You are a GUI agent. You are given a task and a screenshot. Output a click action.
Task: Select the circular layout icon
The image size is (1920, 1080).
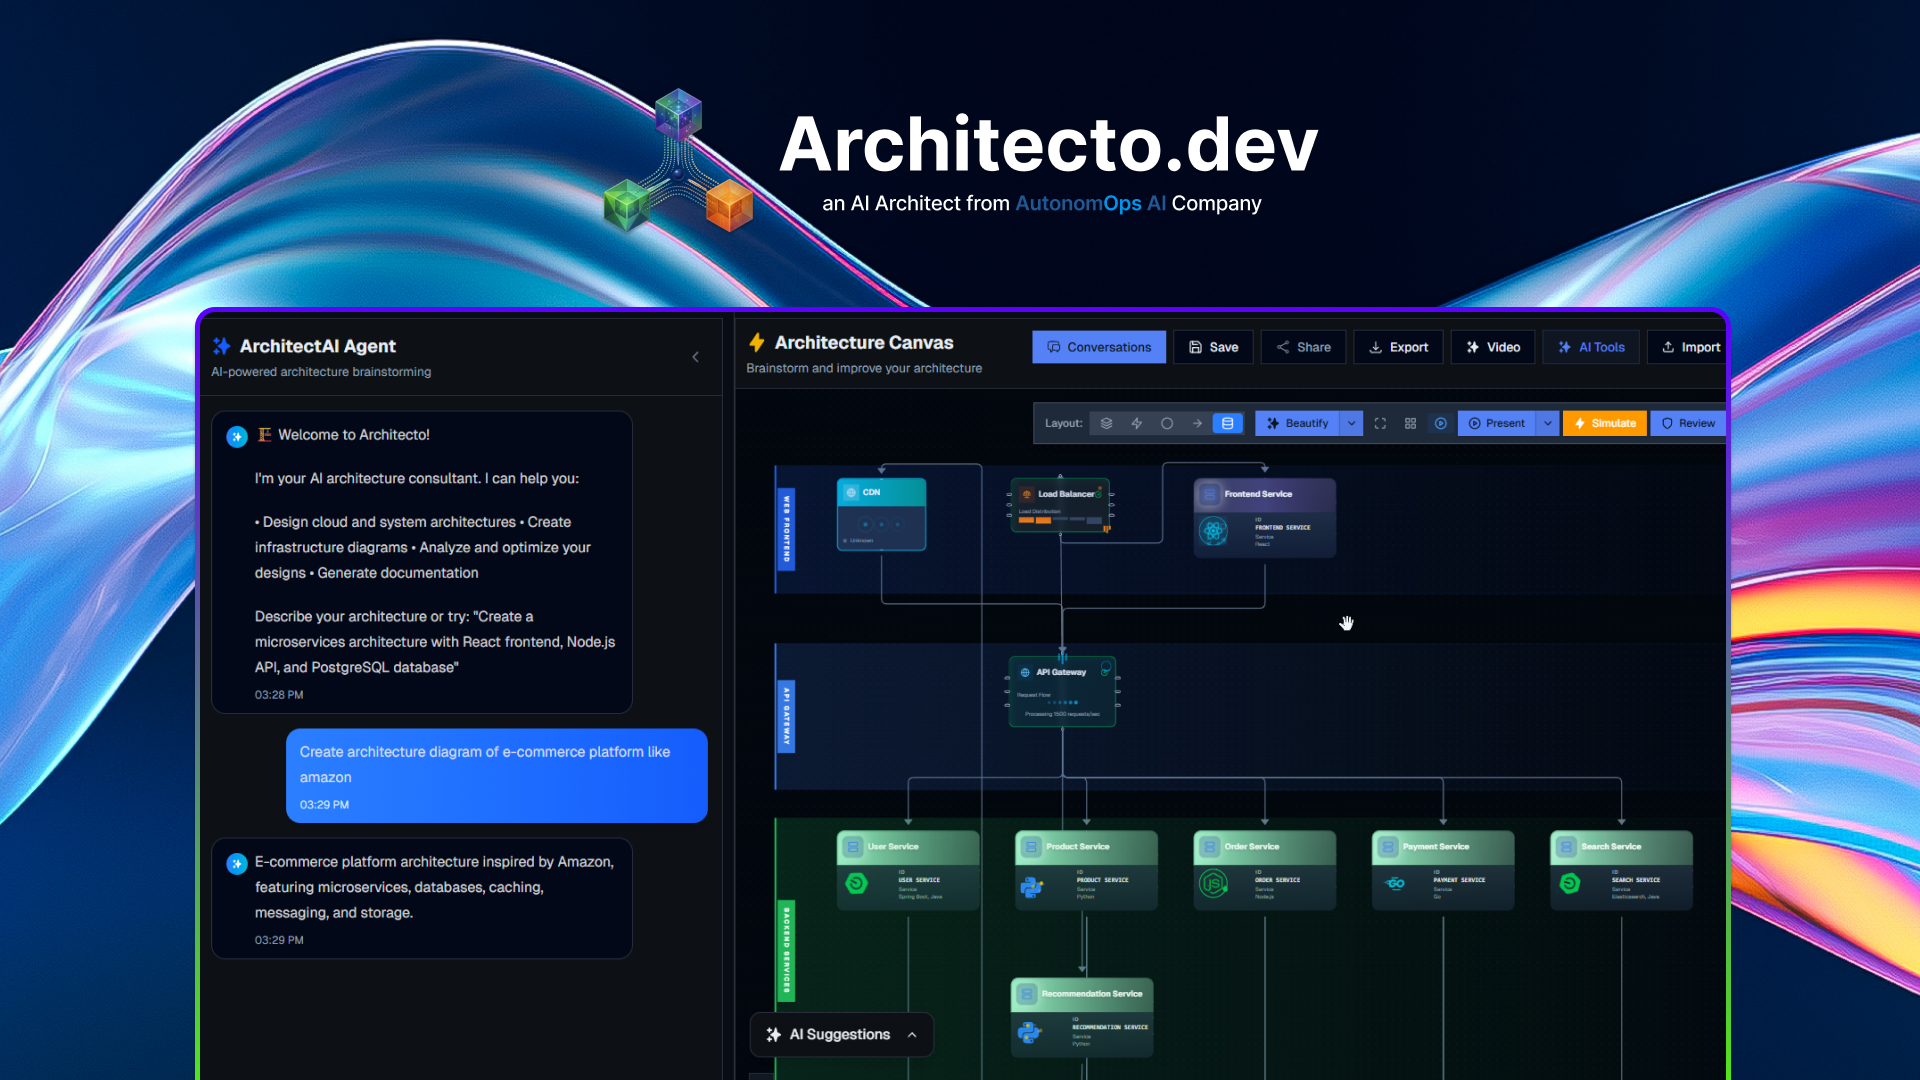pos(1167,423)
